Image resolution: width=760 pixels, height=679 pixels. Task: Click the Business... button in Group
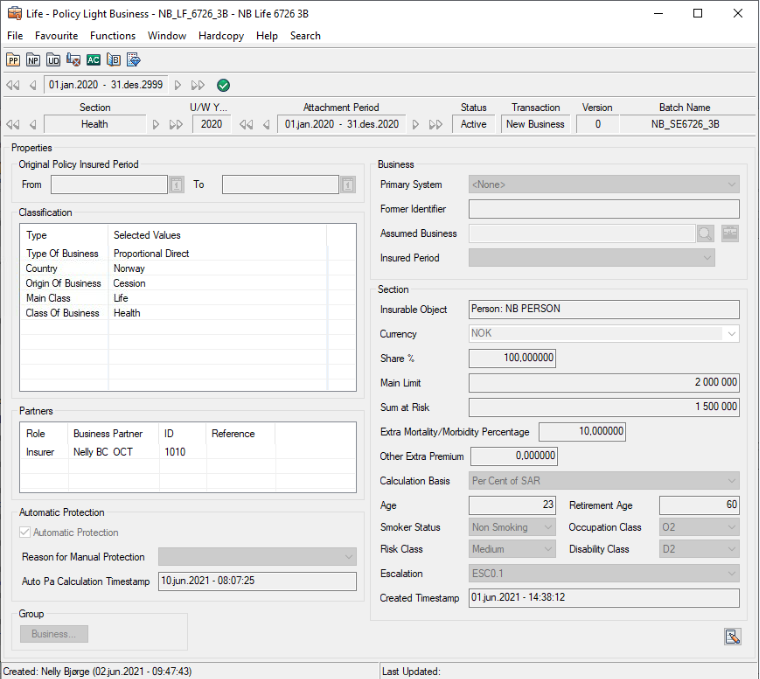(54, 634)
